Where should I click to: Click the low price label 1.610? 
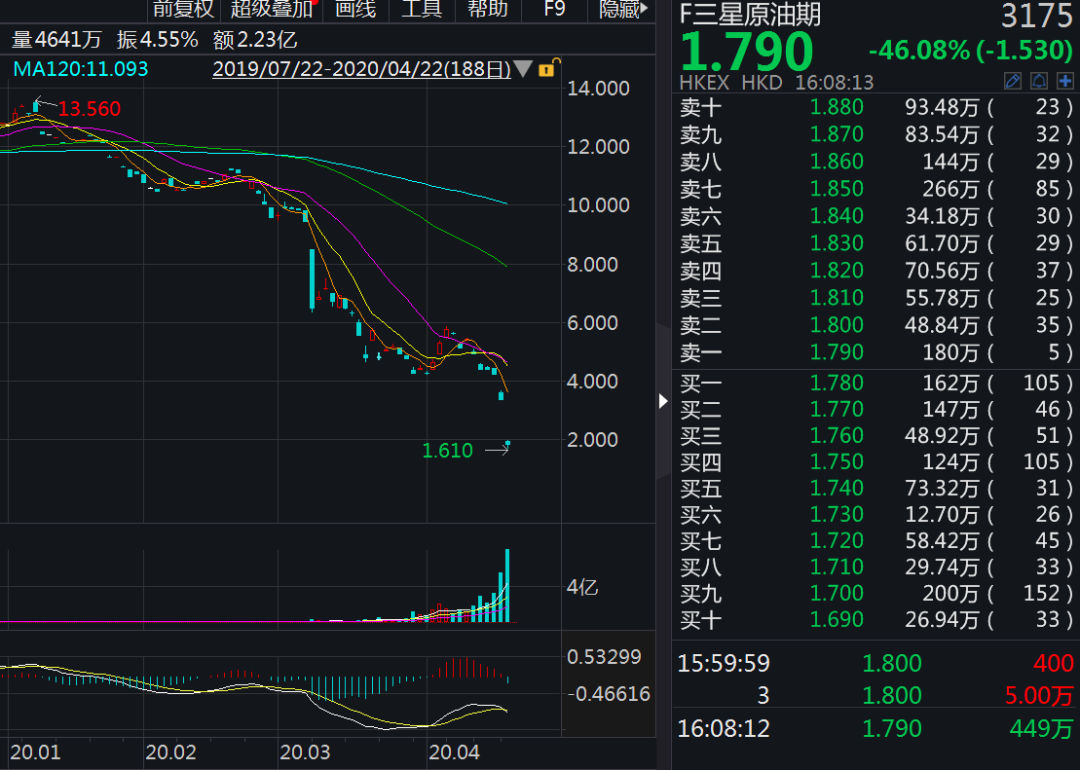(447, 450)
